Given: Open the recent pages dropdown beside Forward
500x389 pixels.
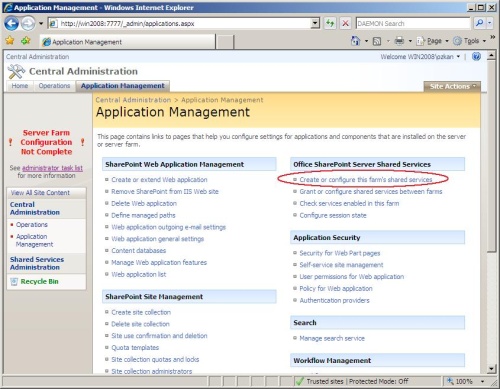Looking at the screenshot, I should coord(41,24).
